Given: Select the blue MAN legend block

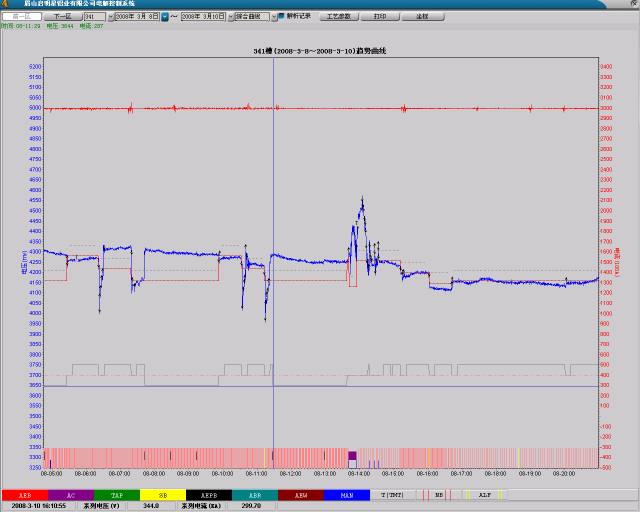Looking at the screenshot, I should click(x=346, y=495).
